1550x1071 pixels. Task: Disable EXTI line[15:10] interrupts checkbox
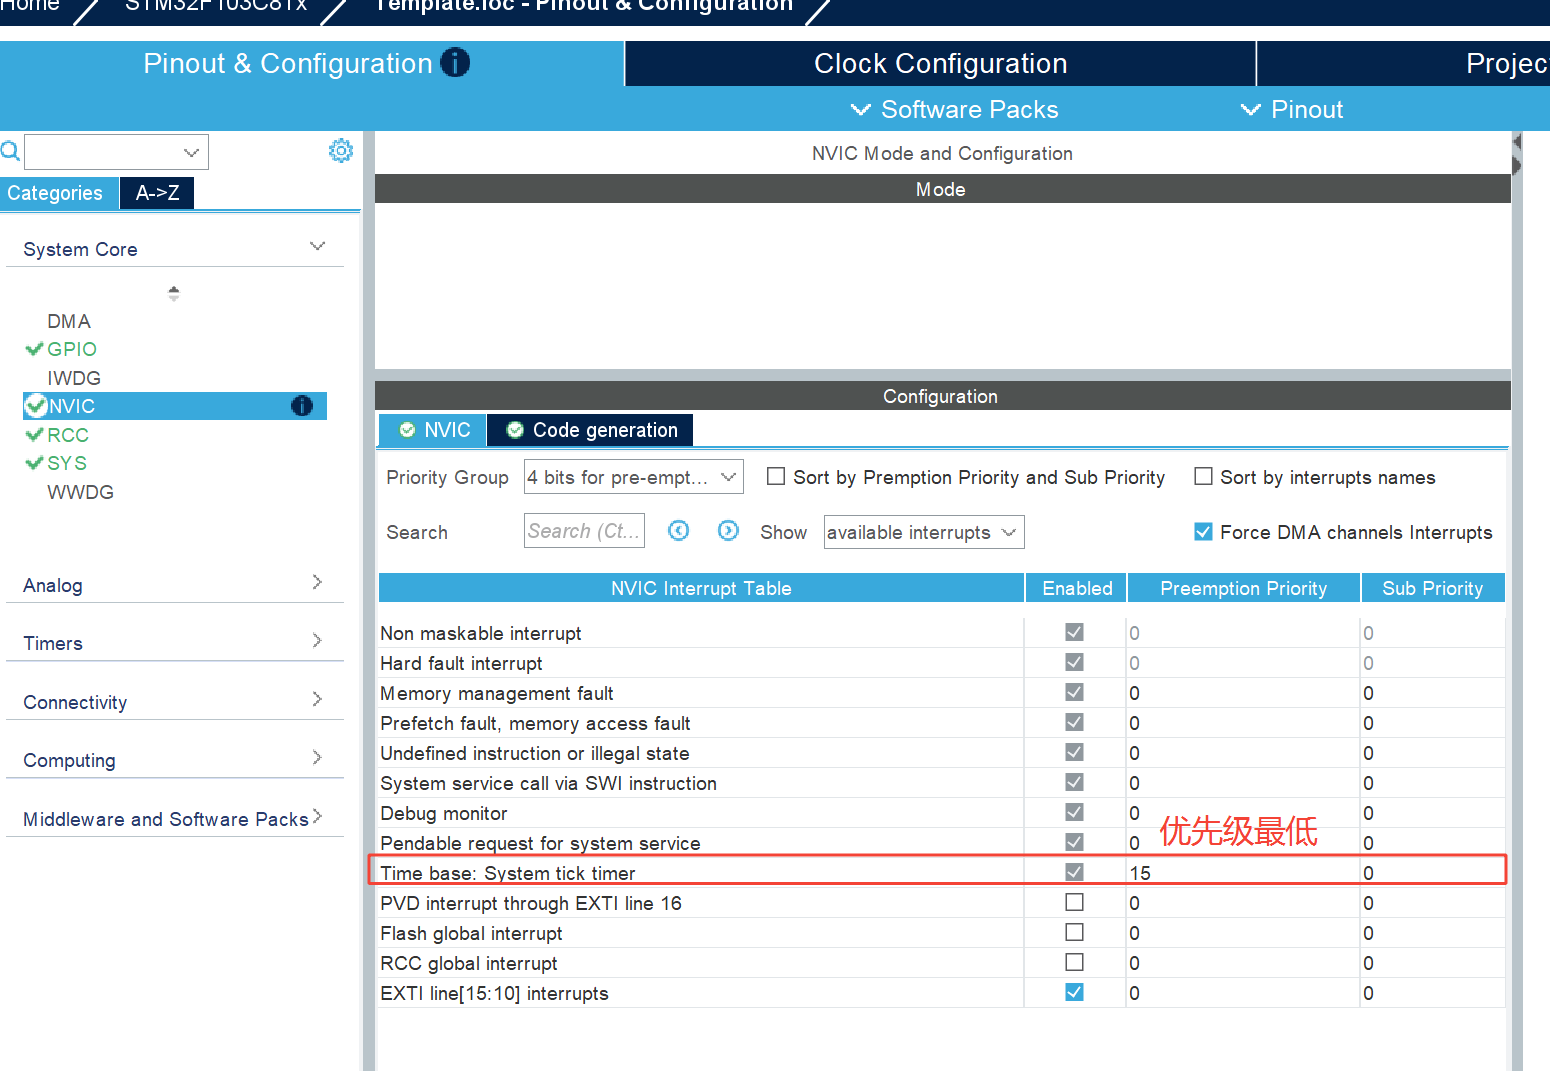(1075, 992)
